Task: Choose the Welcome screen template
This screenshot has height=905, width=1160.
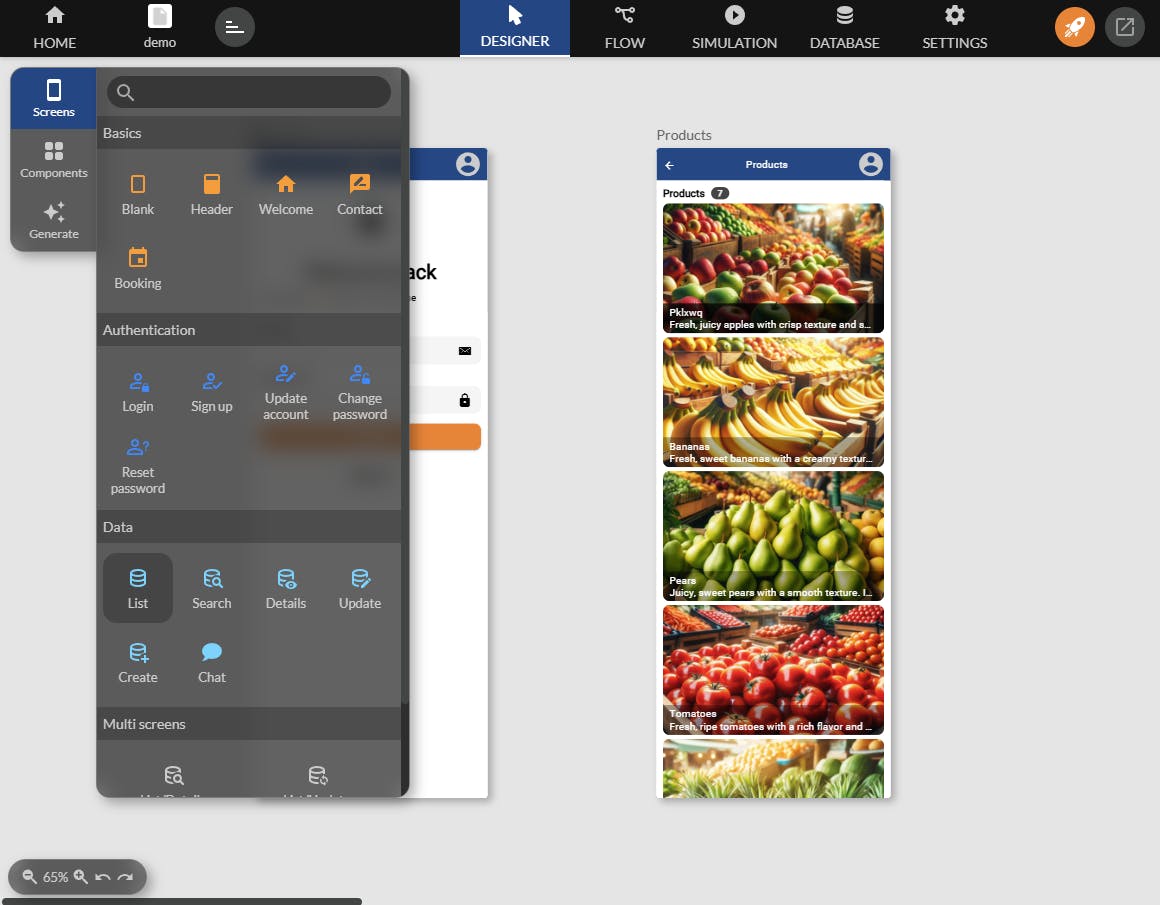Action: pyautogui.click(x=286, y=195)
